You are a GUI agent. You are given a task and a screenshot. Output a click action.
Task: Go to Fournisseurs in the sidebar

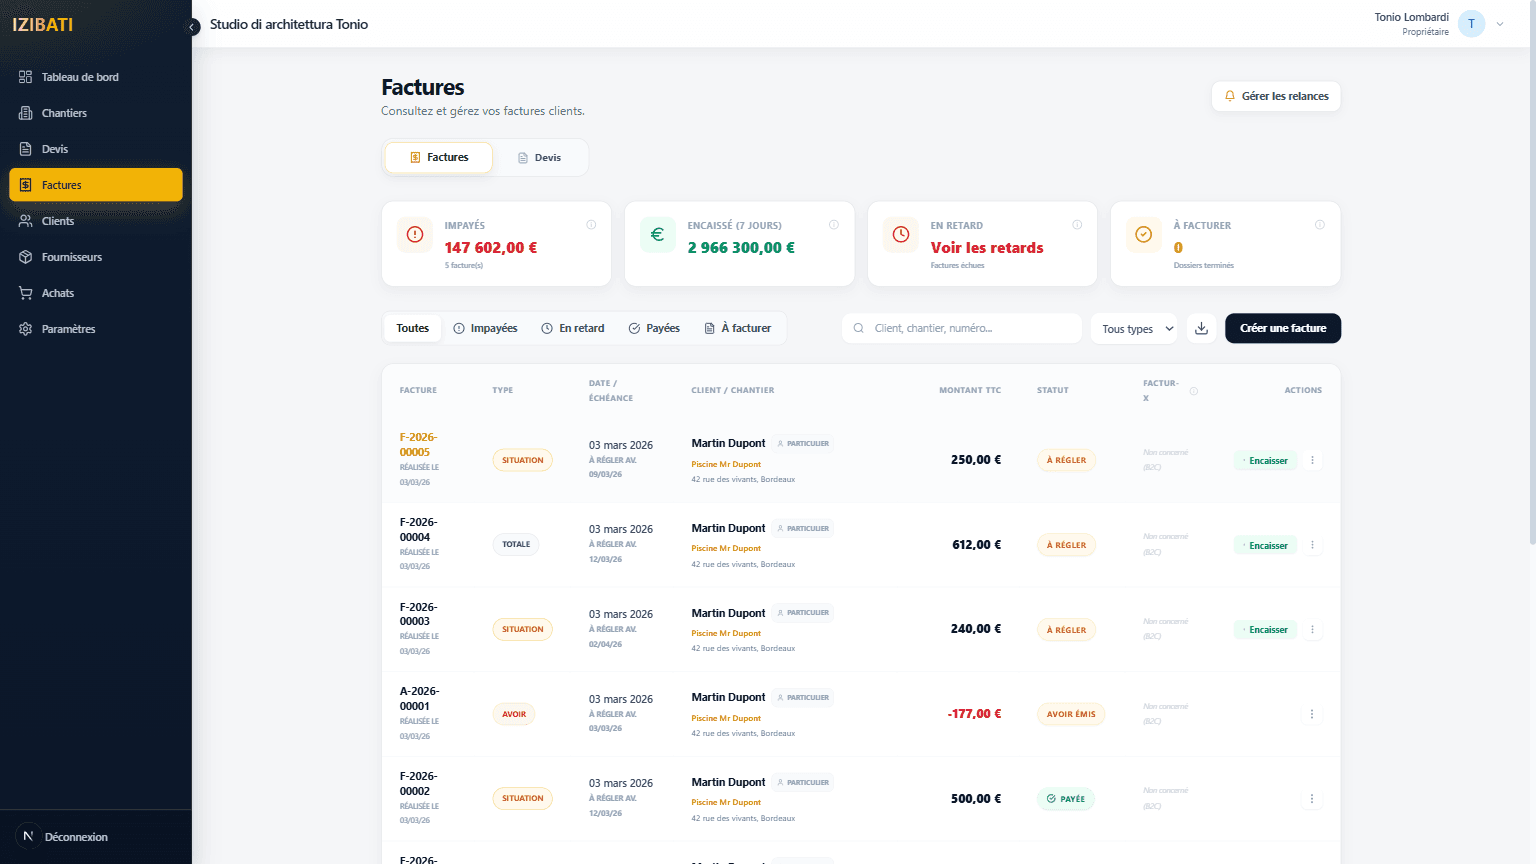pyautogui.click(x=71, y=257)
